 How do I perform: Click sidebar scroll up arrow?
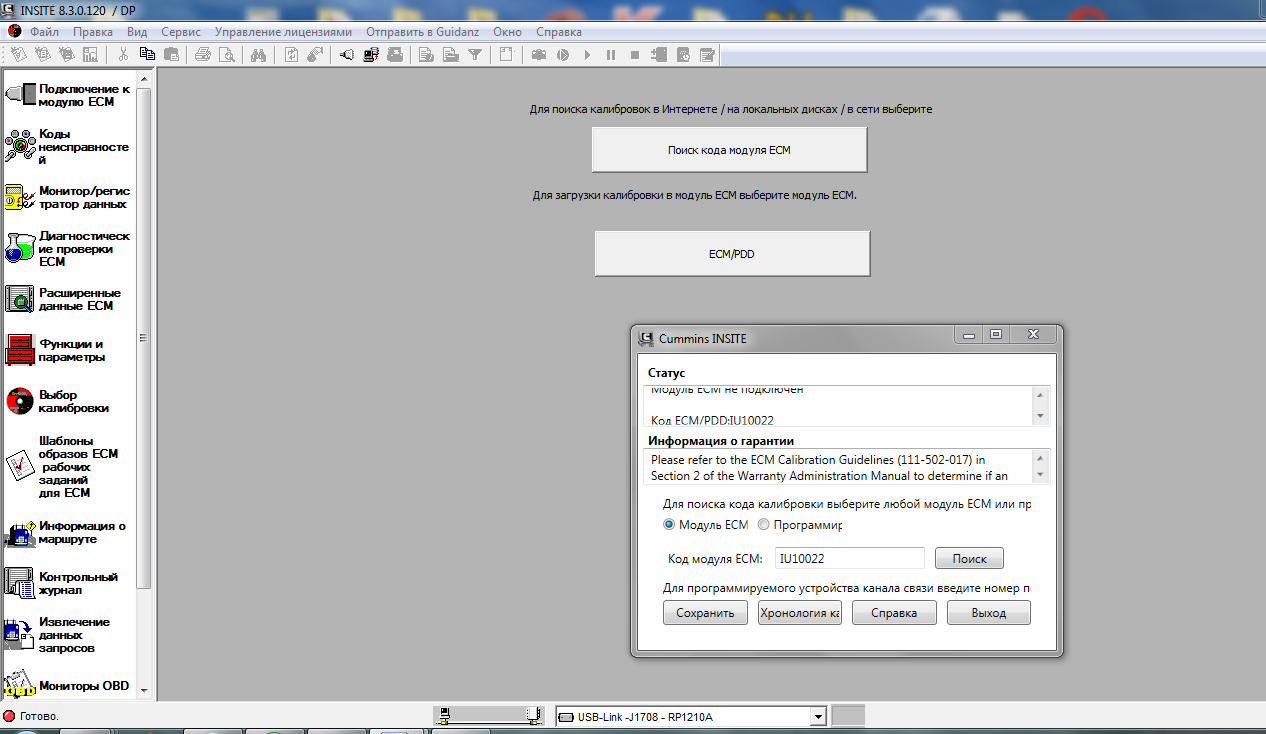142,78
